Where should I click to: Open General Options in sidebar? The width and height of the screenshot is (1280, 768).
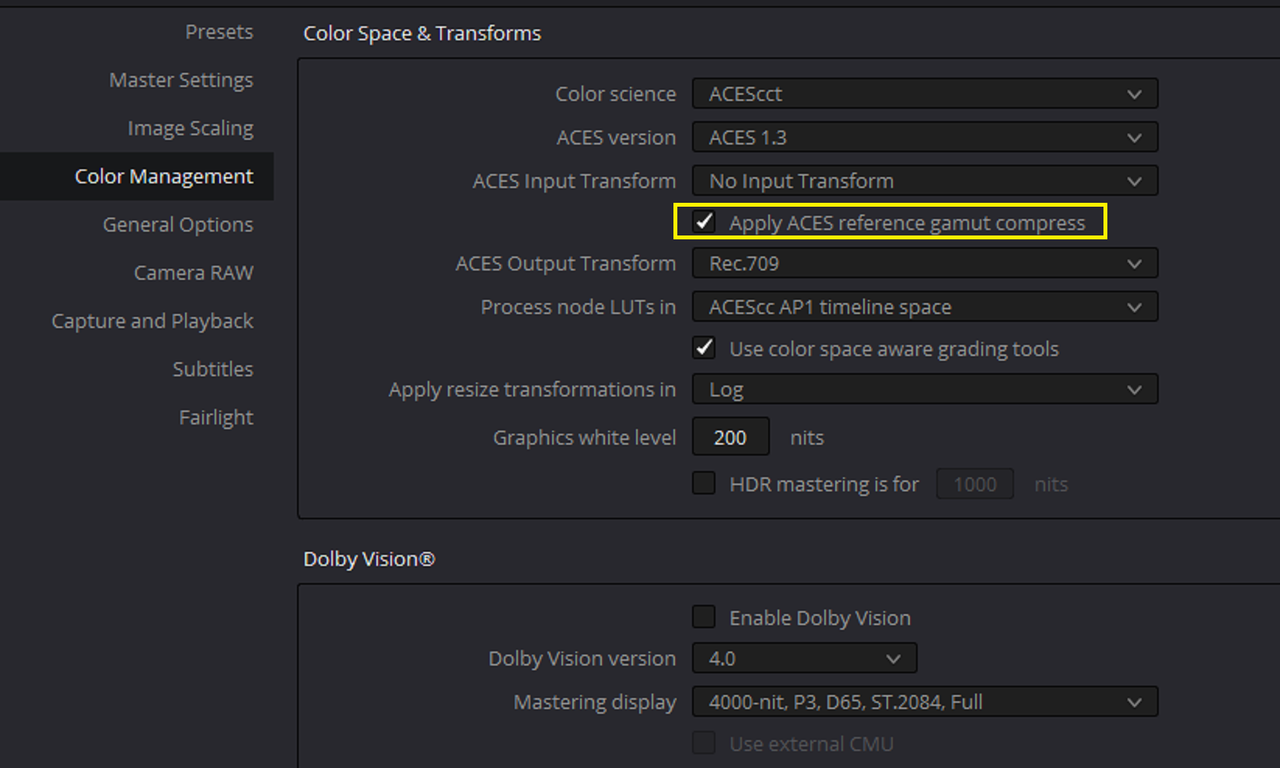[178, 224]
